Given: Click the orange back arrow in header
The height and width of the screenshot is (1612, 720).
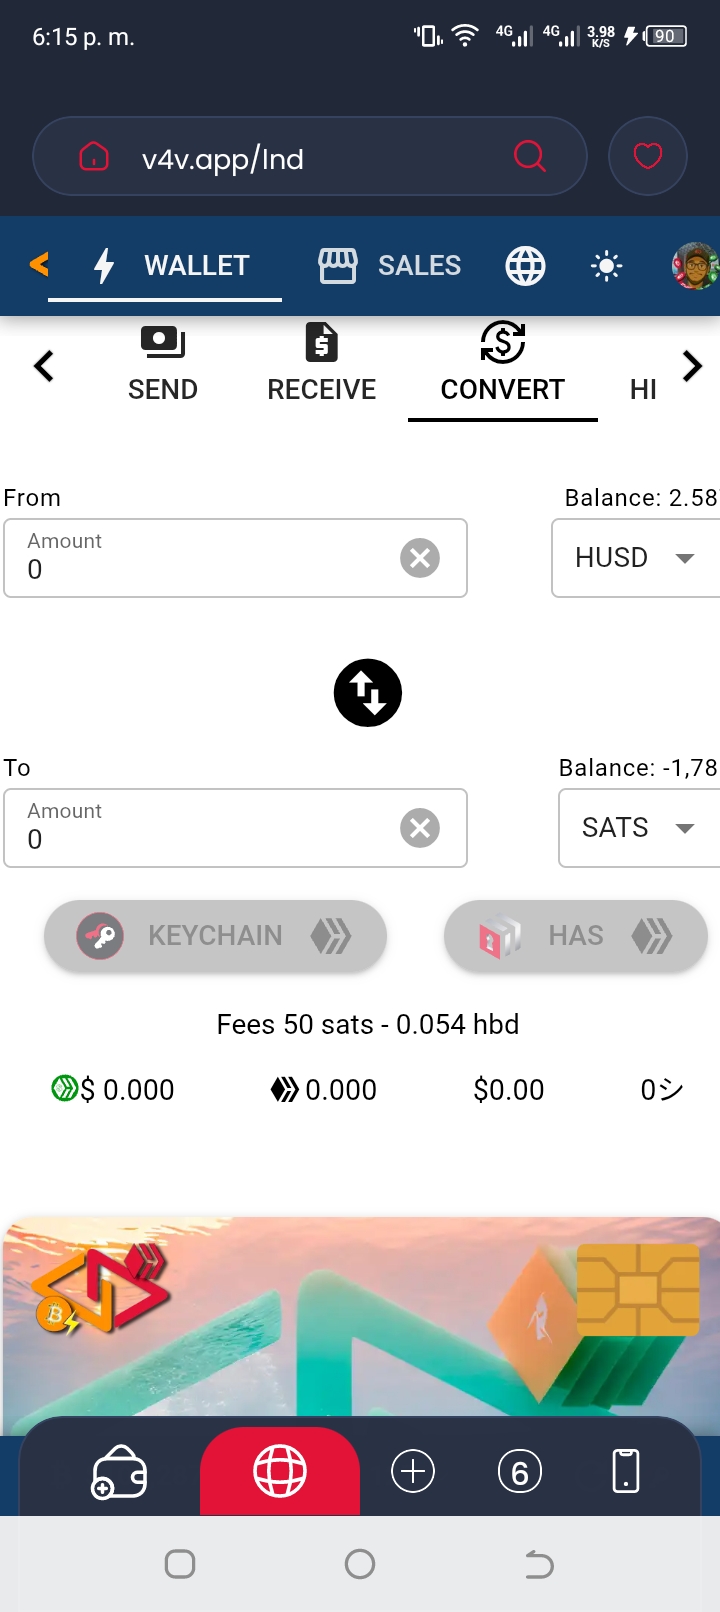Looking at the screenshot, I should click(39, 265).
